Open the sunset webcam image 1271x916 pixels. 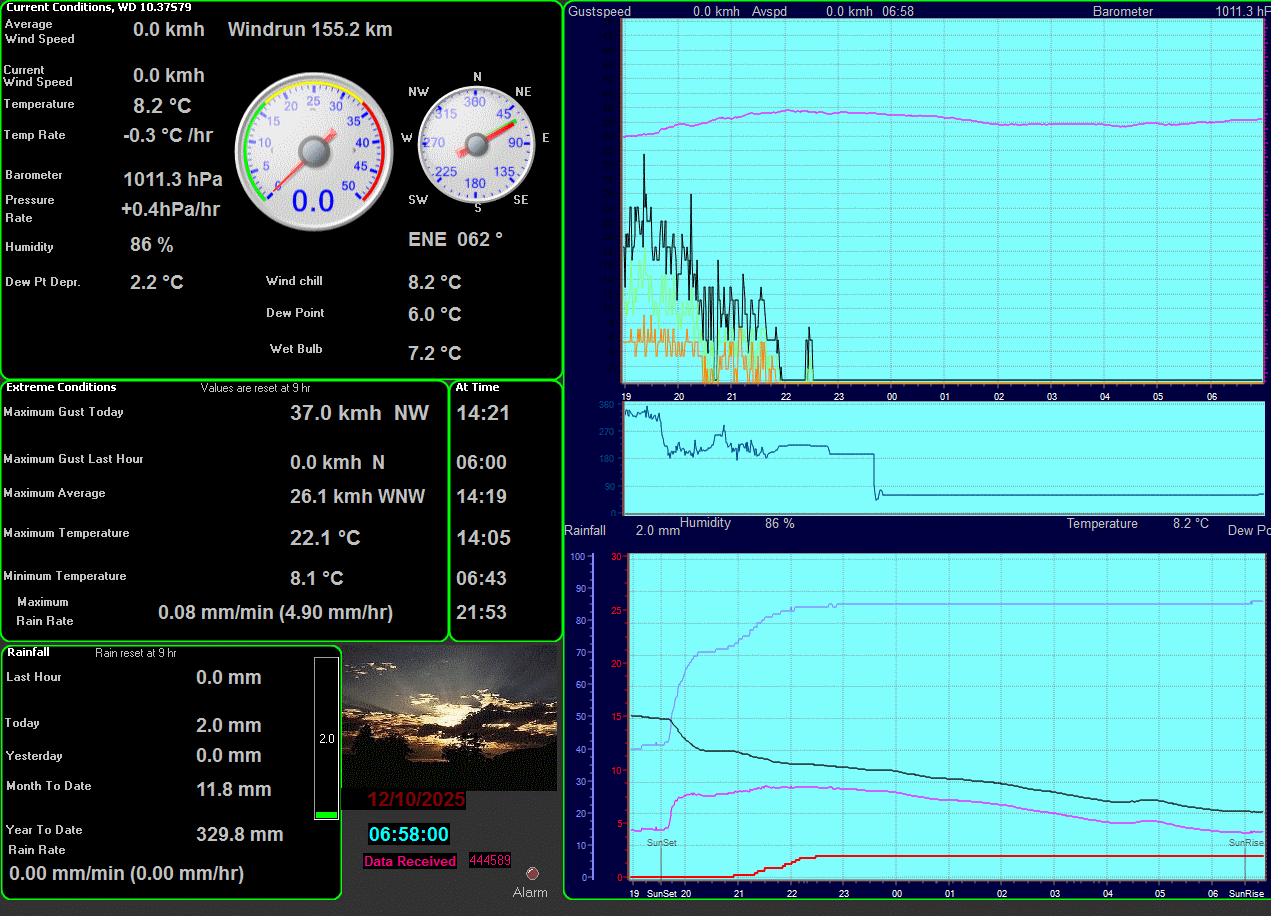click(x=449, y=717)
